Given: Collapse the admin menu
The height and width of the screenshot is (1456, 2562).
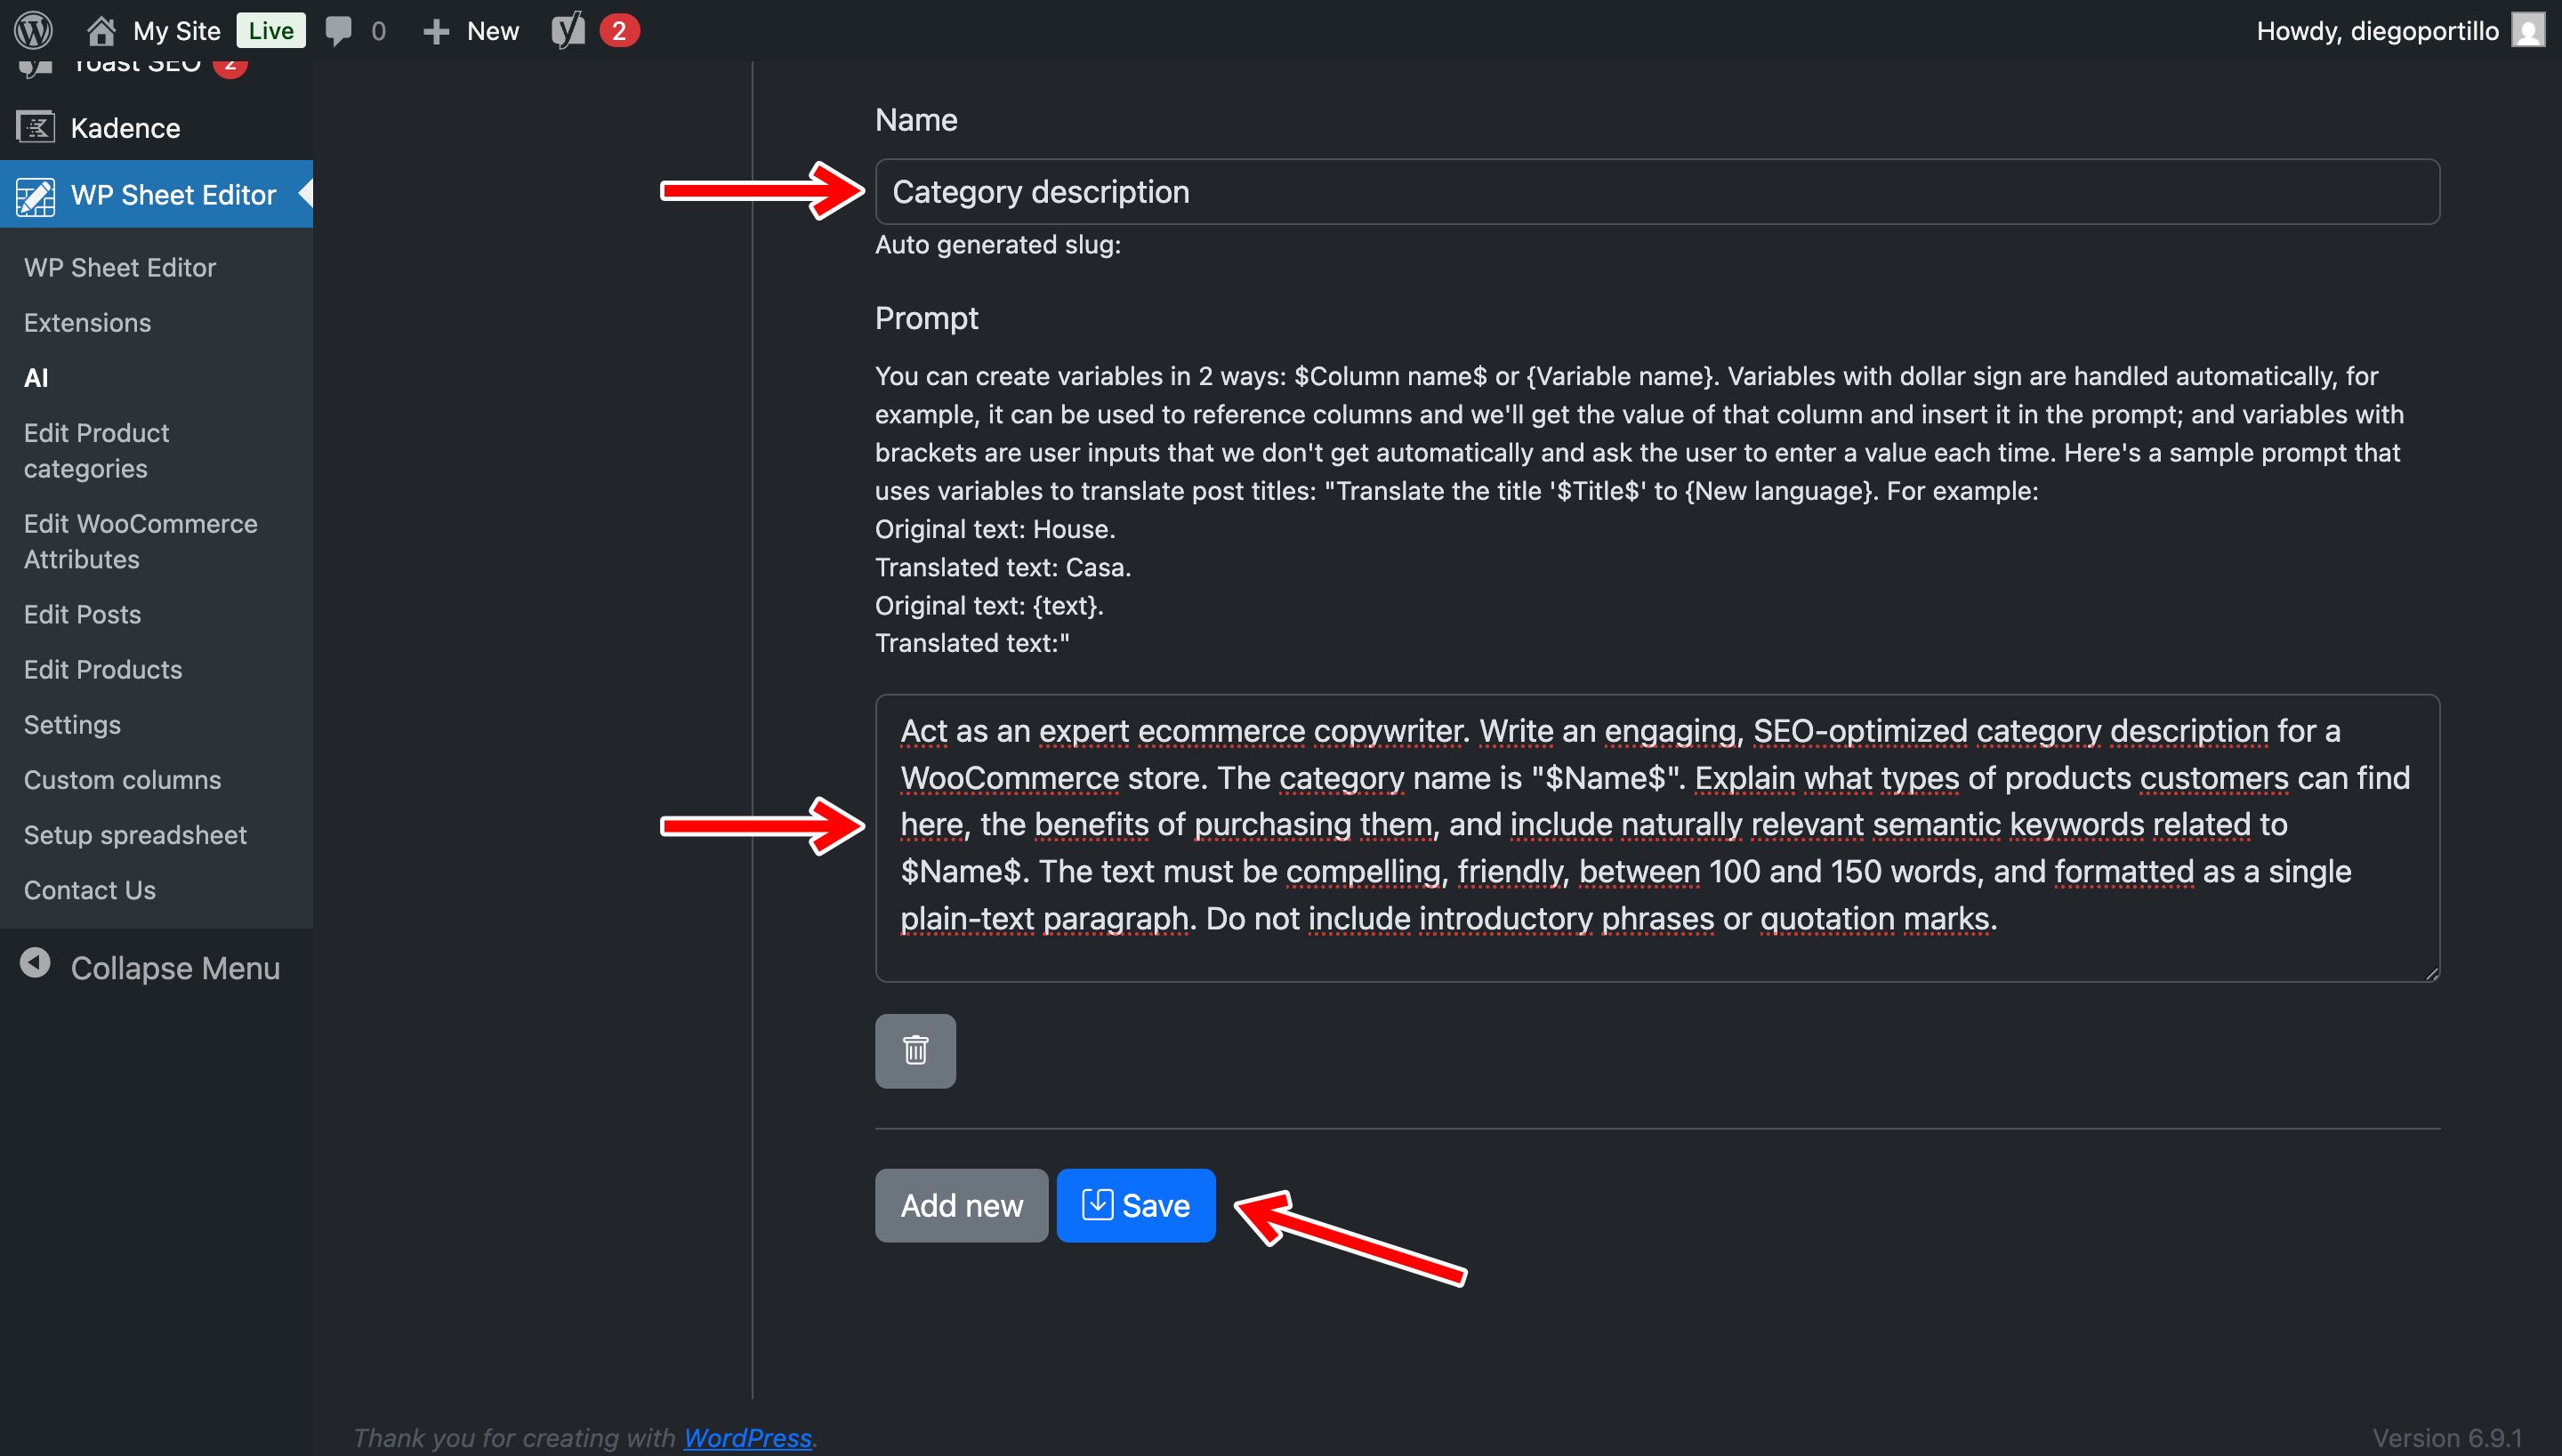Looking at the screenshot, I should (150, 967).
